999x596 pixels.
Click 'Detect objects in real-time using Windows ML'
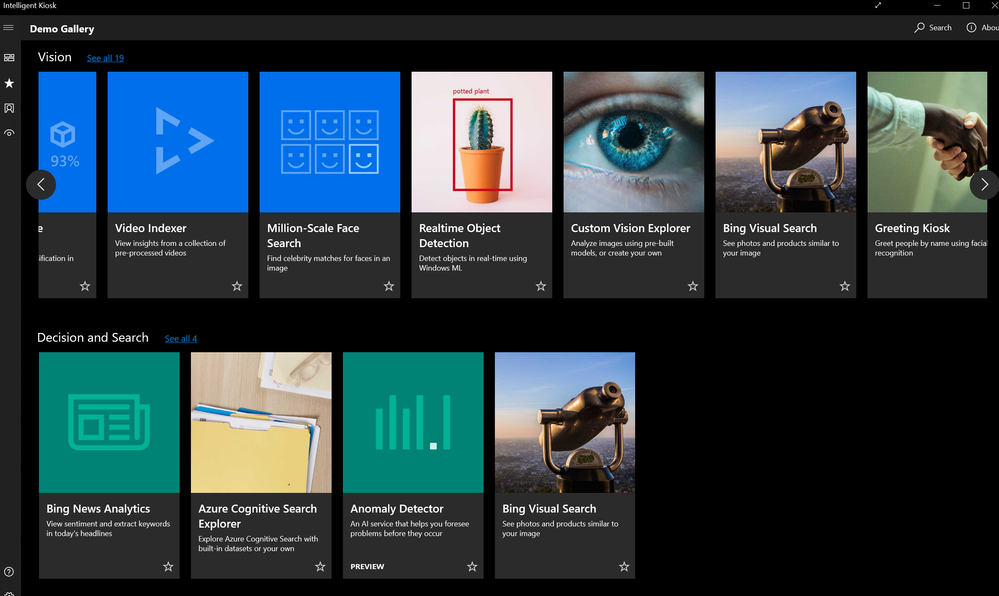(473, 263)
